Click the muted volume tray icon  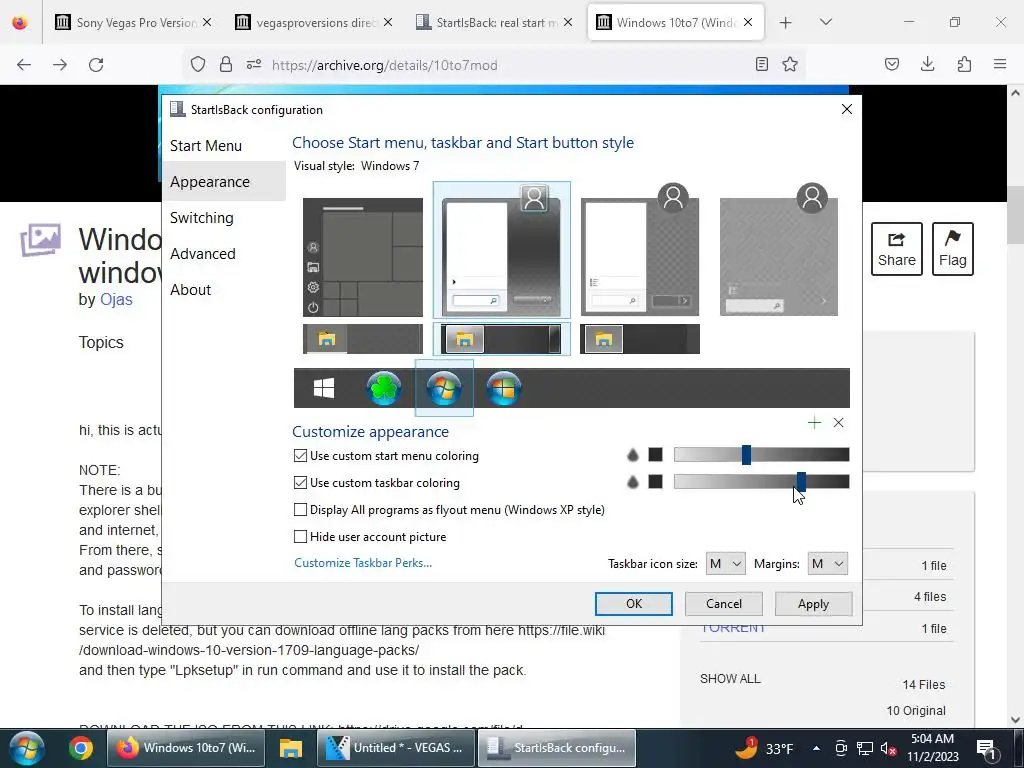coord(888,748)
